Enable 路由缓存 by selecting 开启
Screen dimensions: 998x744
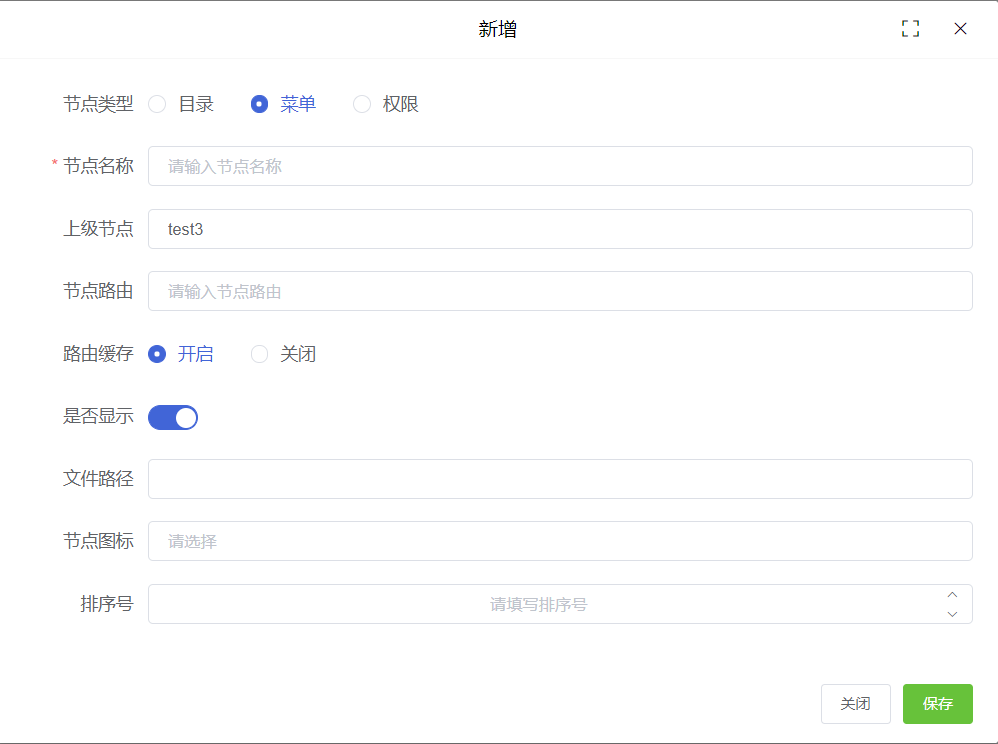click(x=157, y=354)
